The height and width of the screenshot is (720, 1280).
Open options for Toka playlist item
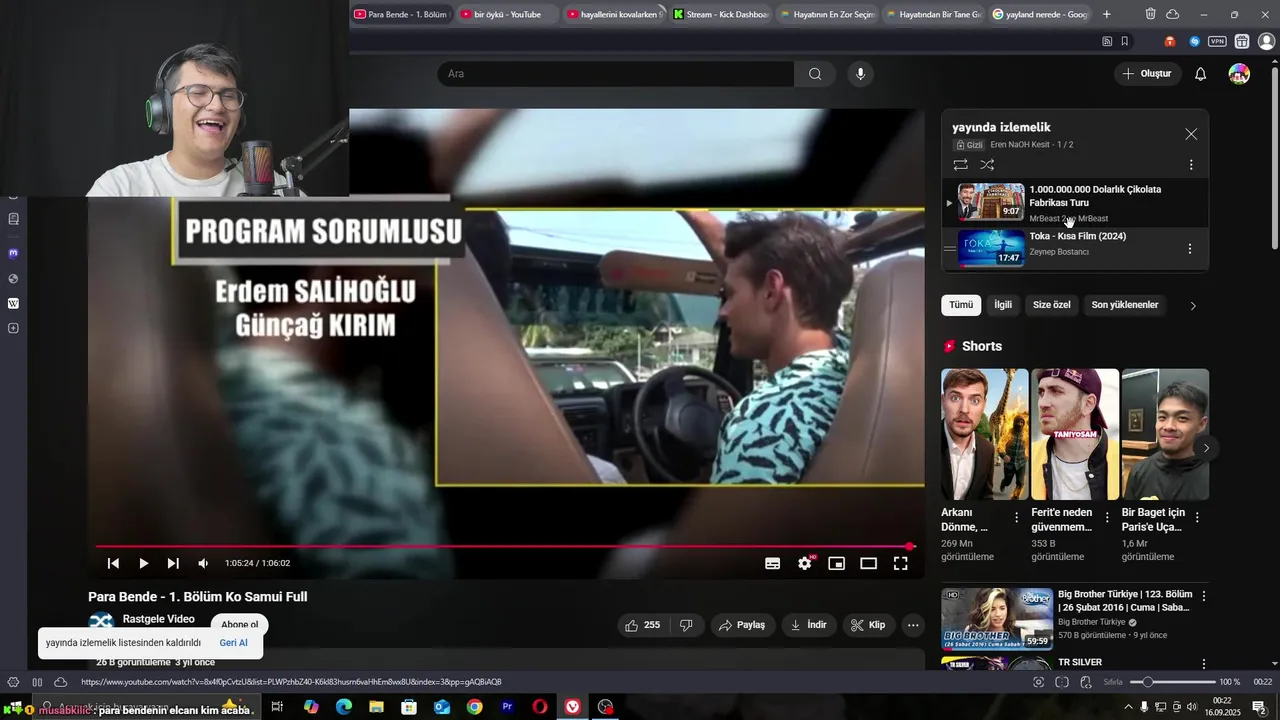click(x=1190, y=248)
